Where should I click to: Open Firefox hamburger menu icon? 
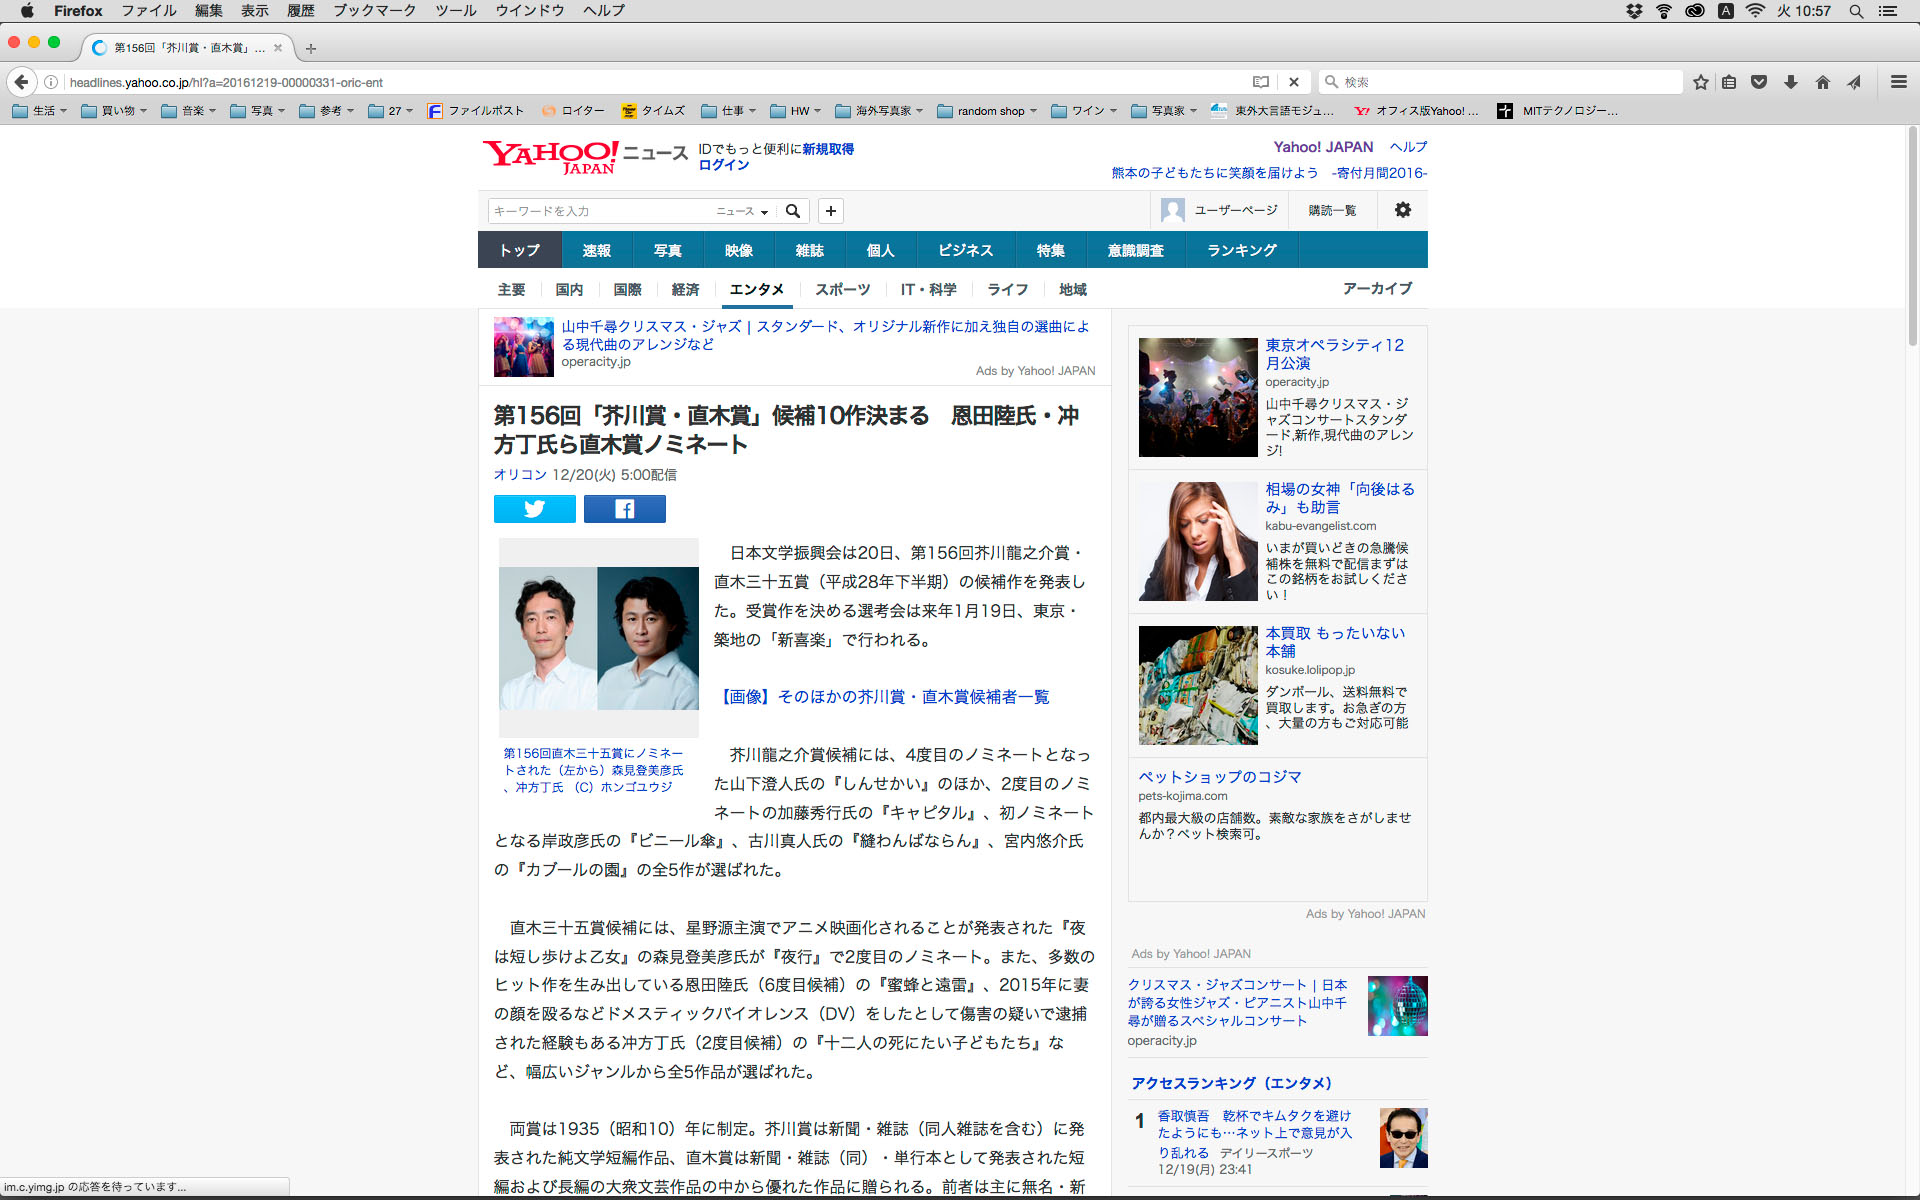point(1898,82)
